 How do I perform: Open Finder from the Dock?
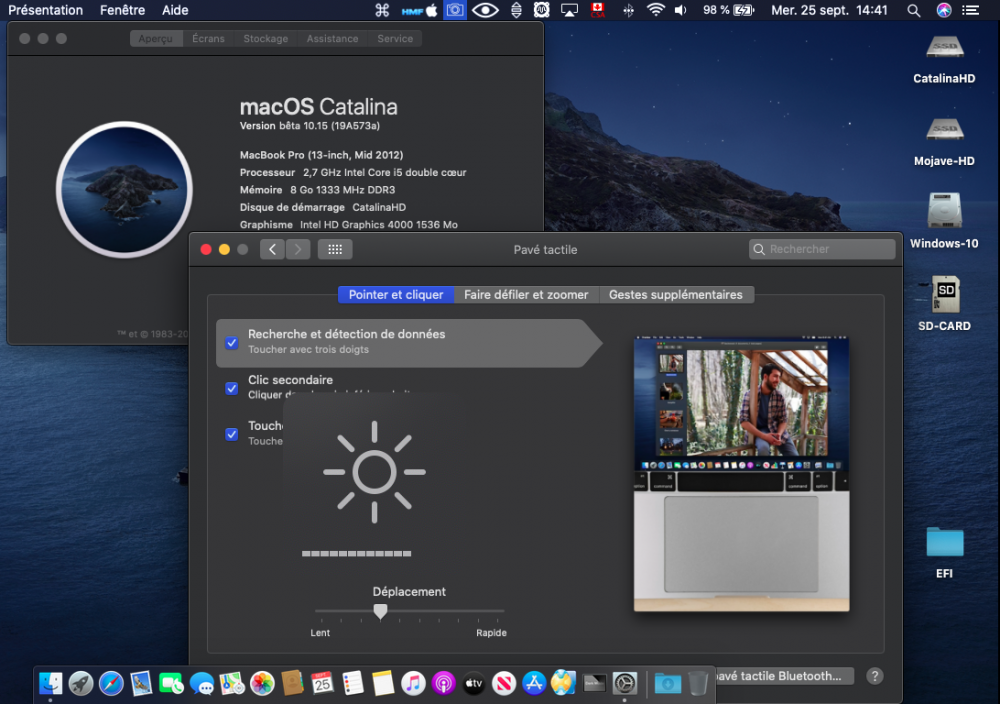click(x=50, y=684)
